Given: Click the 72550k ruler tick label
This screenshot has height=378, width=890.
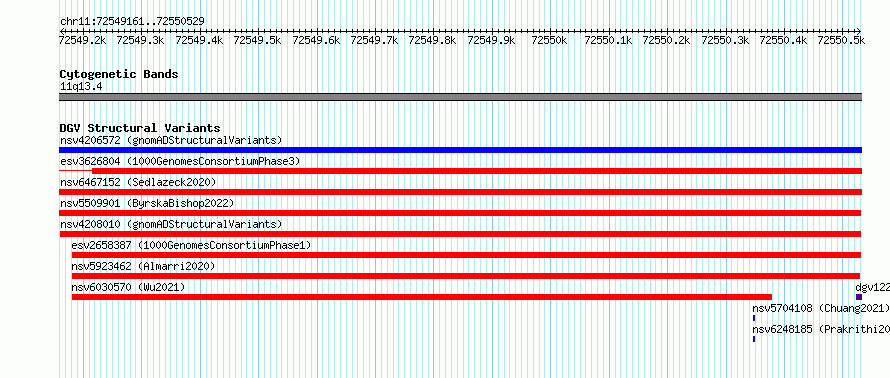Looking at the screenshot, I should coord(548,40).
